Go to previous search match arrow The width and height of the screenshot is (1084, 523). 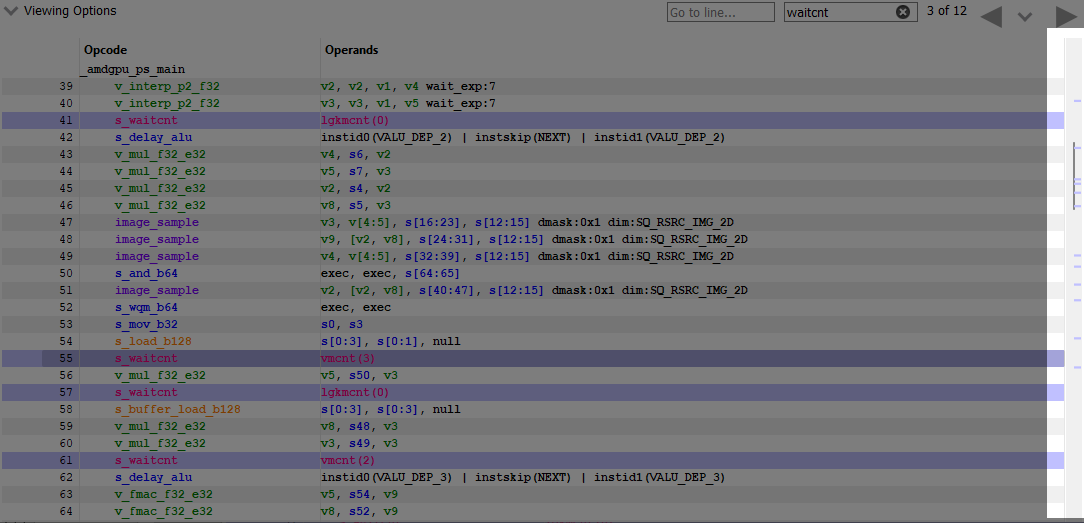pyautogui.click(x=991, y=16)
